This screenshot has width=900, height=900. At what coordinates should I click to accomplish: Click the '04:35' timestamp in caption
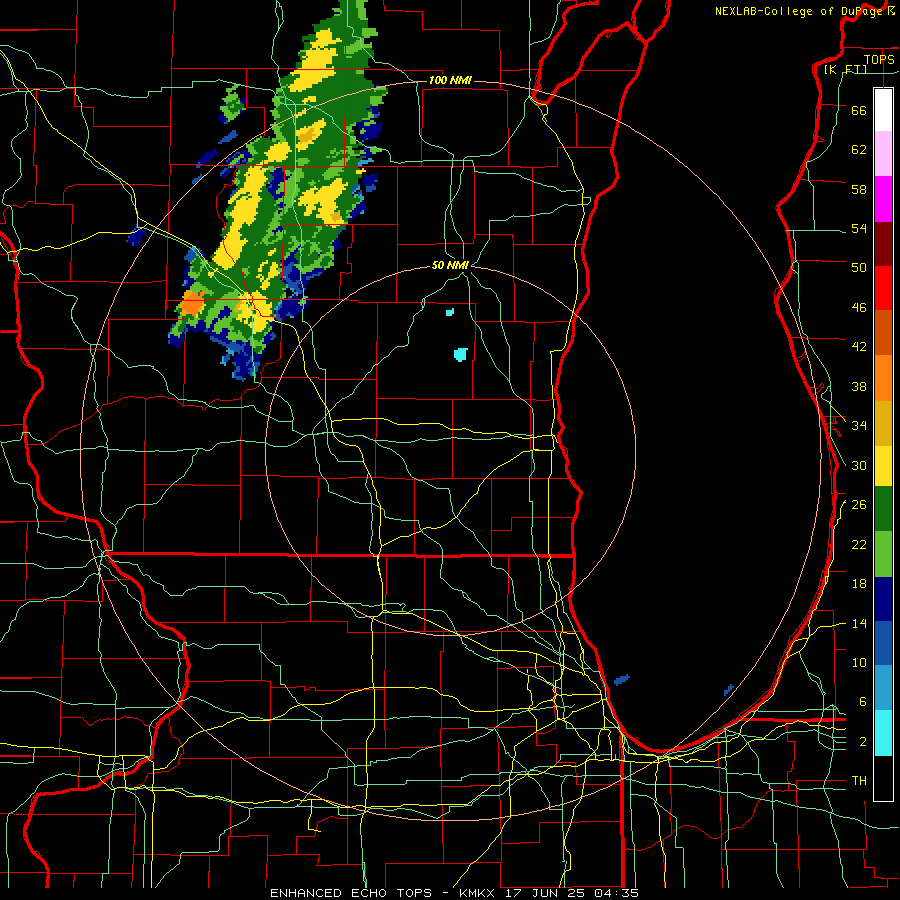tap(617, 893)
